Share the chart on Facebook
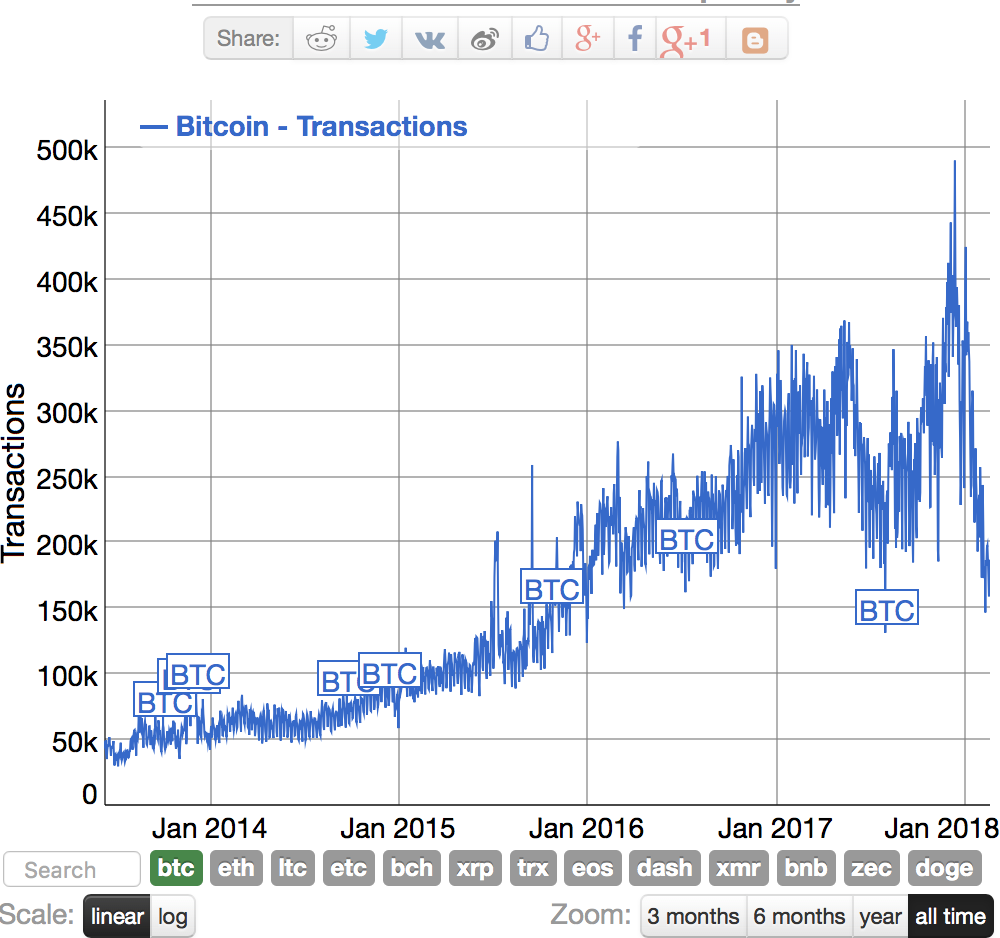This screenshot has height=938, width=1000. coord(635,39)
